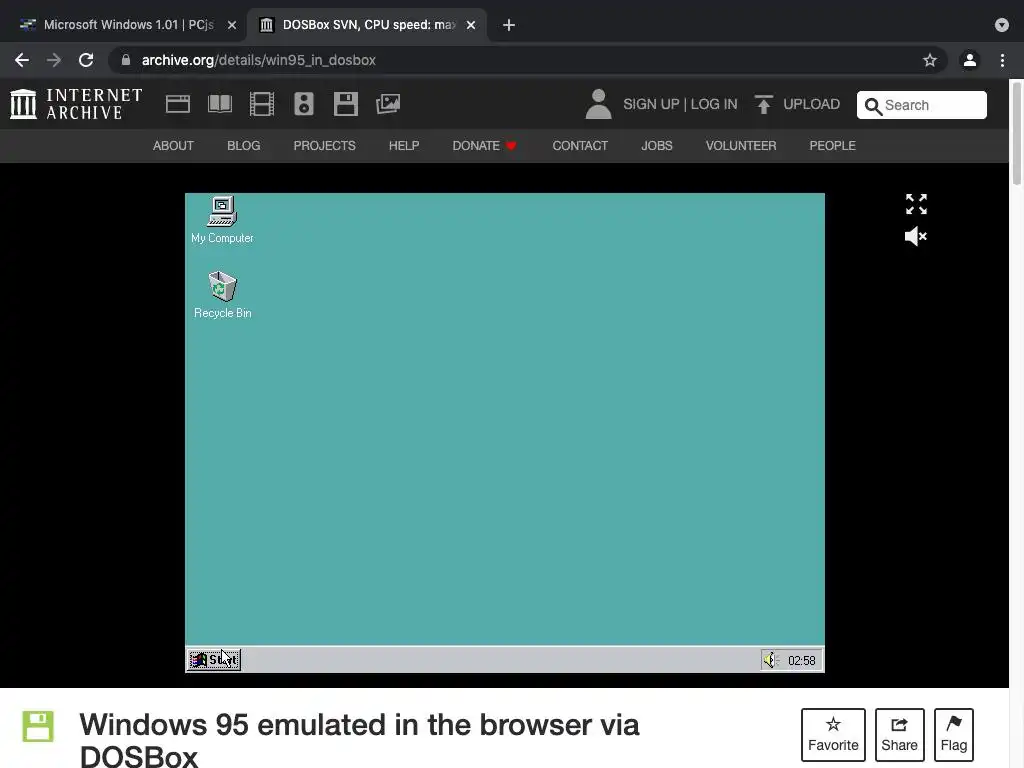Open the Software floppy disk icon
This screenshot has height=768, width=1024.
point(345,104)
